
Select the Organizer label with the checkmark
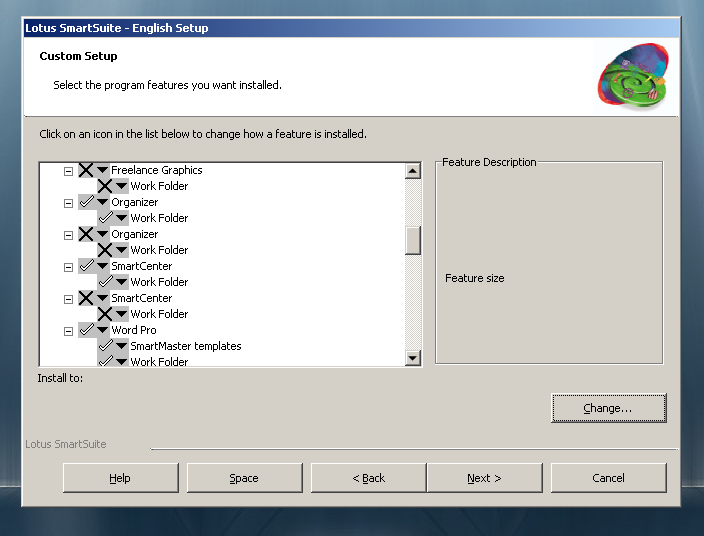[x=135, y=202]
